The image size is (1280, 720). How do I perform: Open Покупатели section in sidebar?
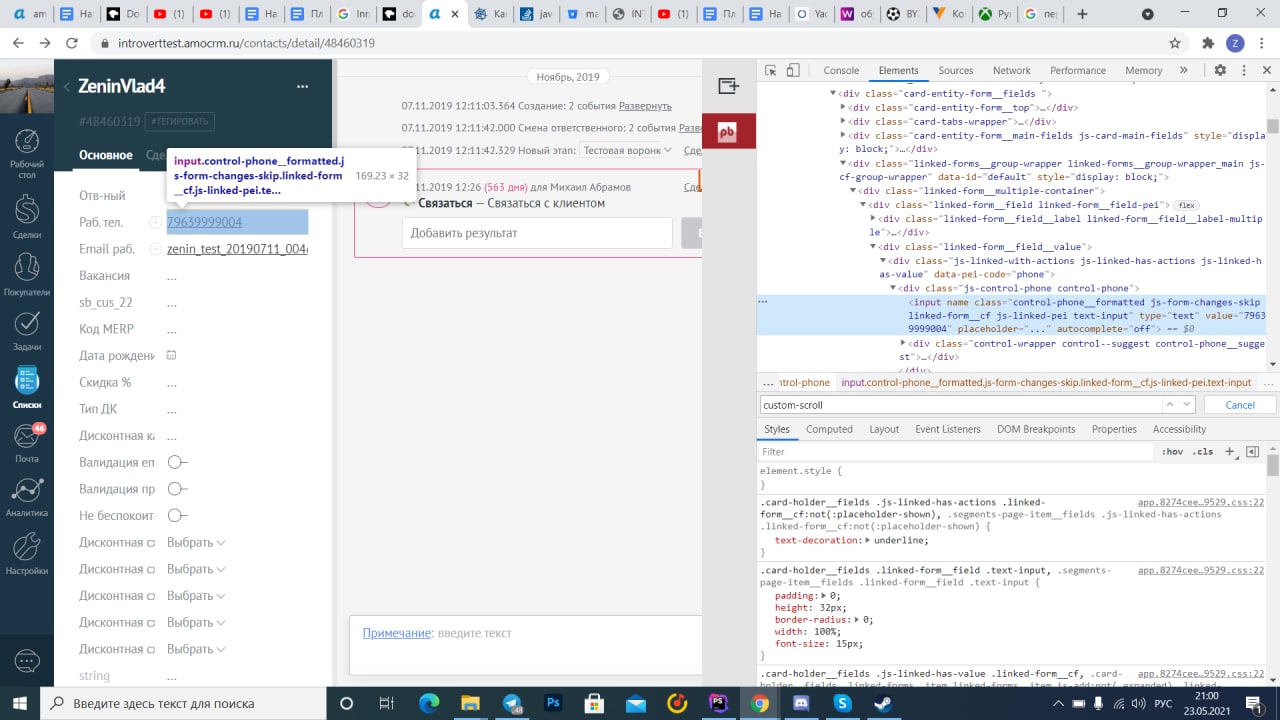point(27,275)
